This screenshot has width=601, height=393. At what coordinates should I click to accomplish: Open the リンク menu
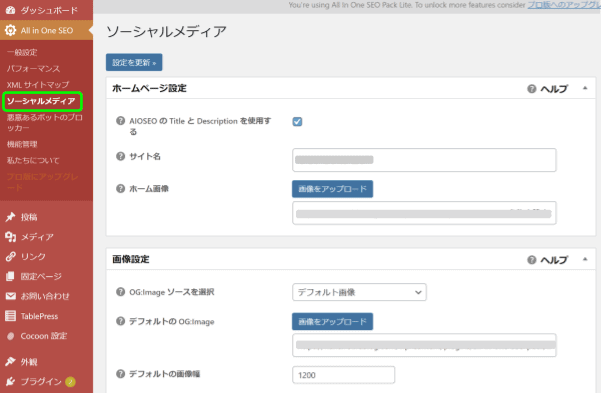point(33,257)
